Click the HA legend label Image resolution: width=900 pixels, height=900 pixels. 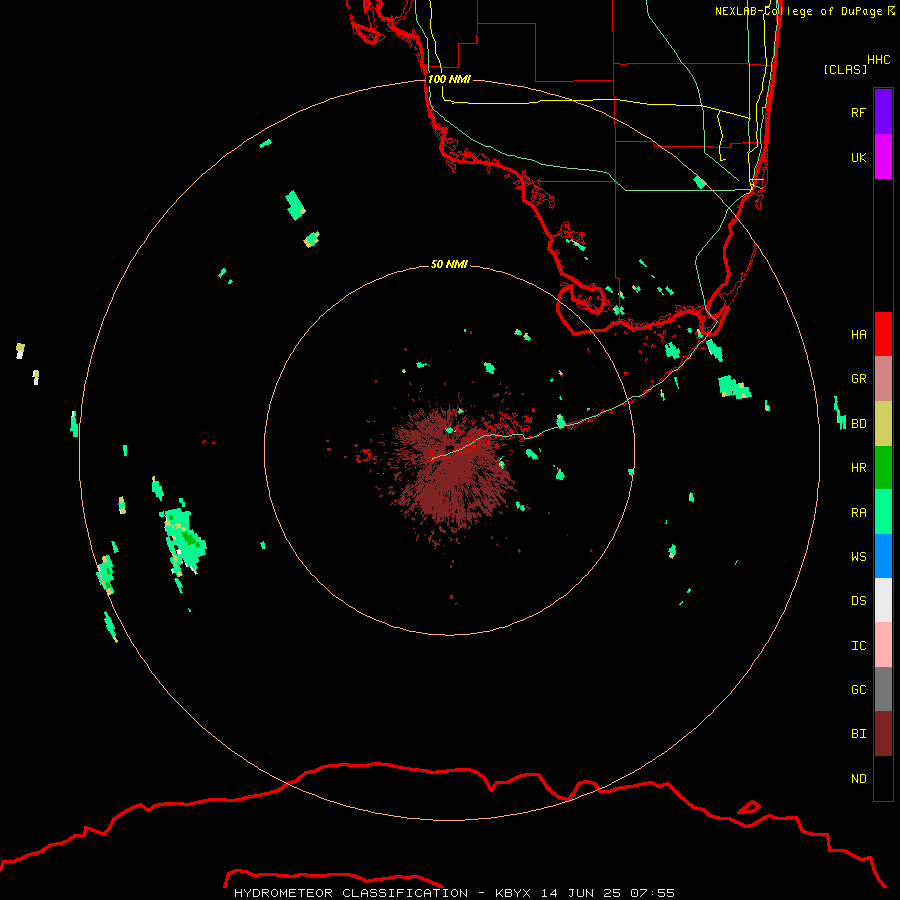coord(858,334)
